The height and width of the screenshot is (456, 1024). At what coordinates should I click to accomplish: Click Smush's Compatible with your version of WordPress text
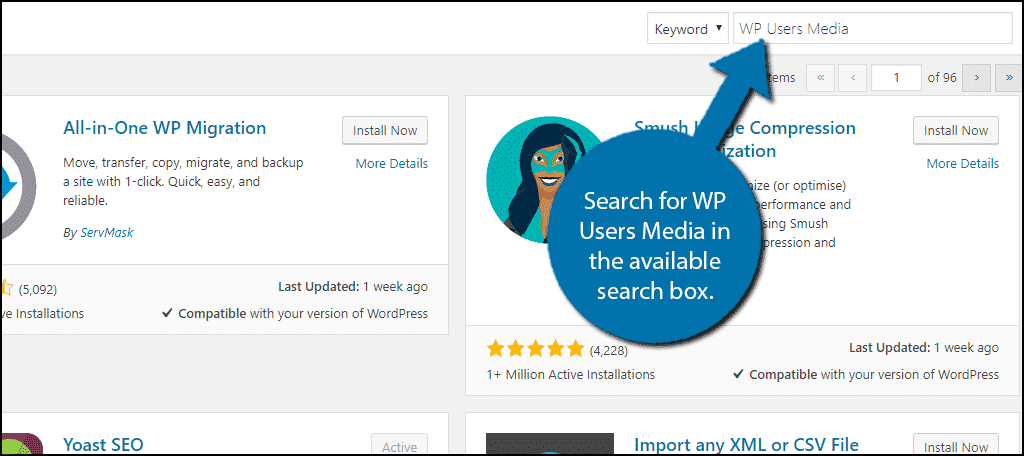point(865,375)
